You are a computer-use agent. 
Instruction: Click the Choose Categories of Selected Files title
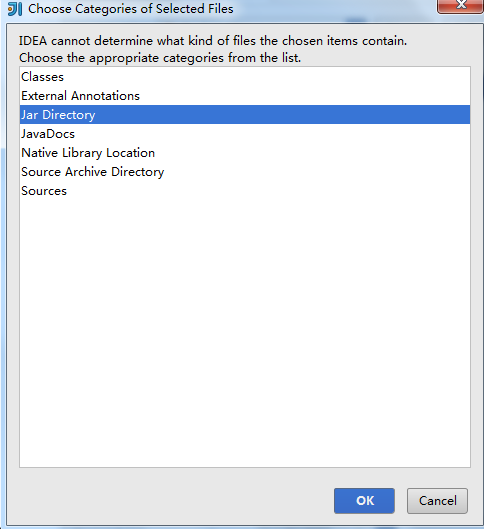(131, 9)
